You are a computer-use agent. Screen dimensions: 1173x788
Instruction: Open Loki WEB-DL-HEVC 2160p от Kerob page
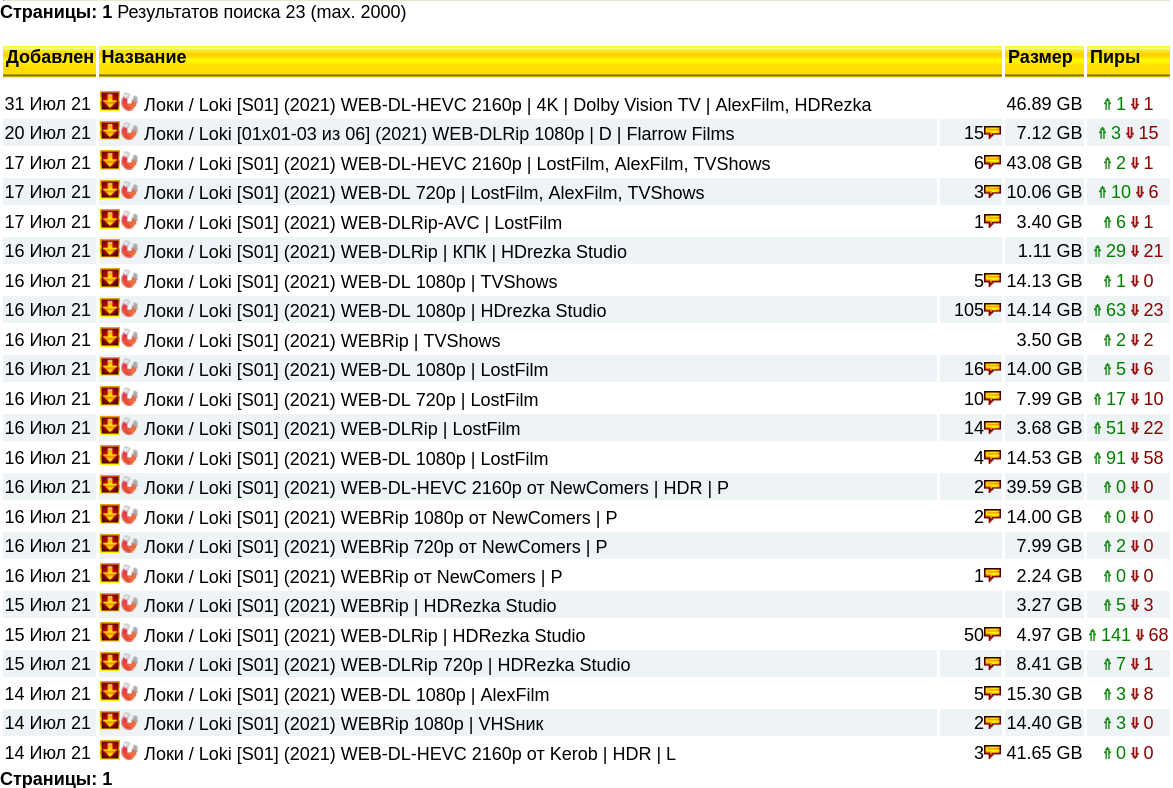(x=409, y=754)
